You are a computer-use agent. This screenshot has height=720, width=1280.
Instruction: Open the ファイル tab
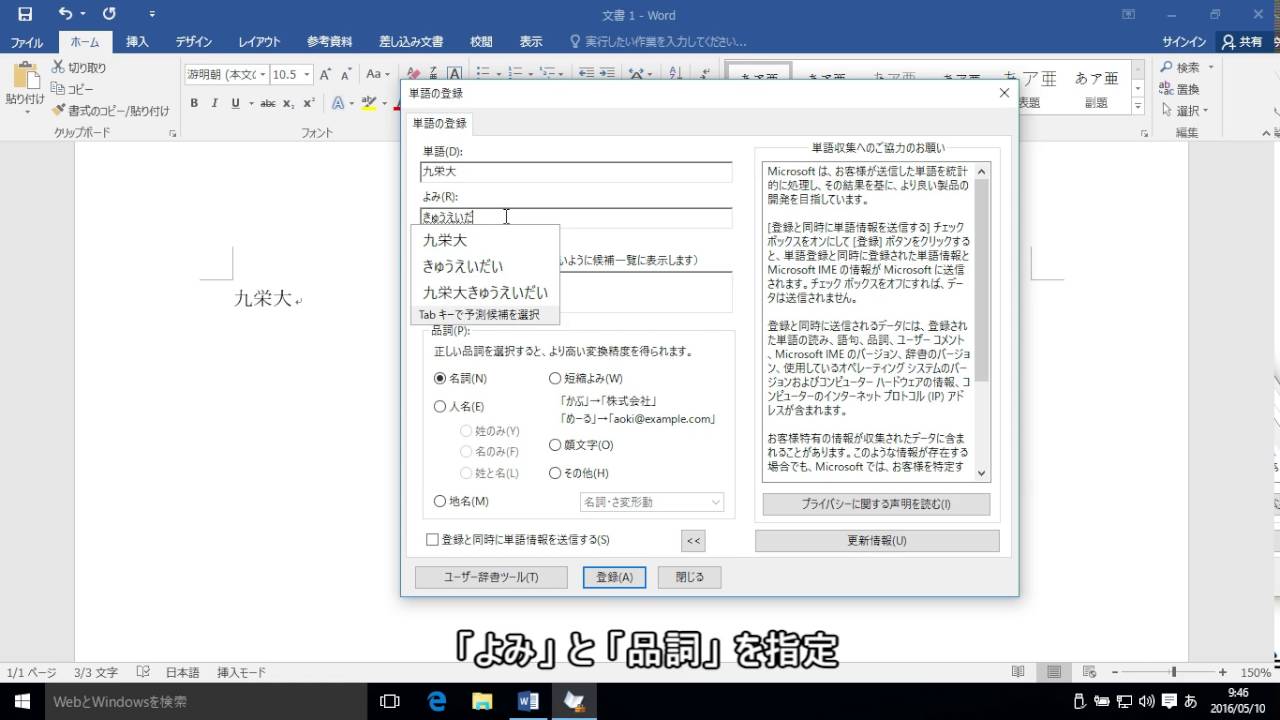coord(27,42)
